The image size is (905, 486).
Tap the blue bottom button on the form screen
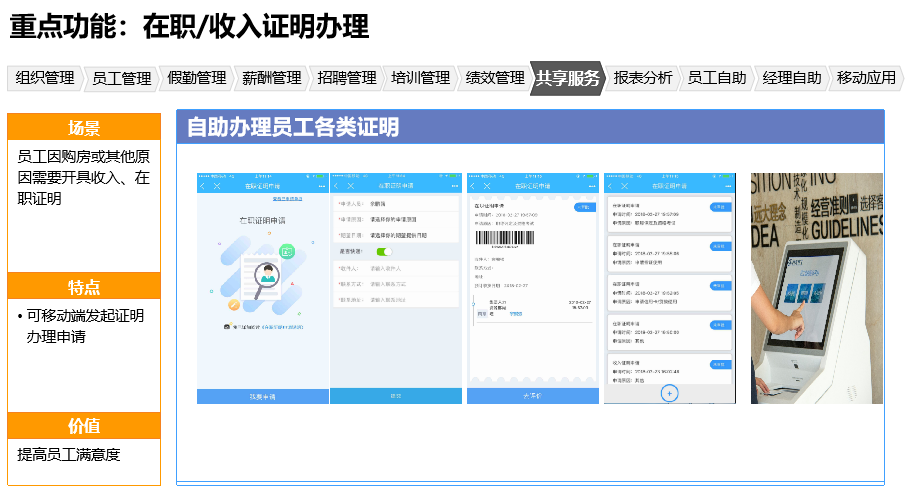tap(396, 396)
